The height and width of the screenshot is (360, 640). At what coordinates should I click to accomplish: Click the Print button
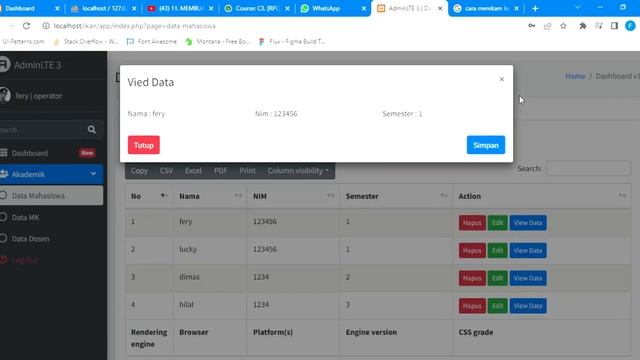point(247,171)
